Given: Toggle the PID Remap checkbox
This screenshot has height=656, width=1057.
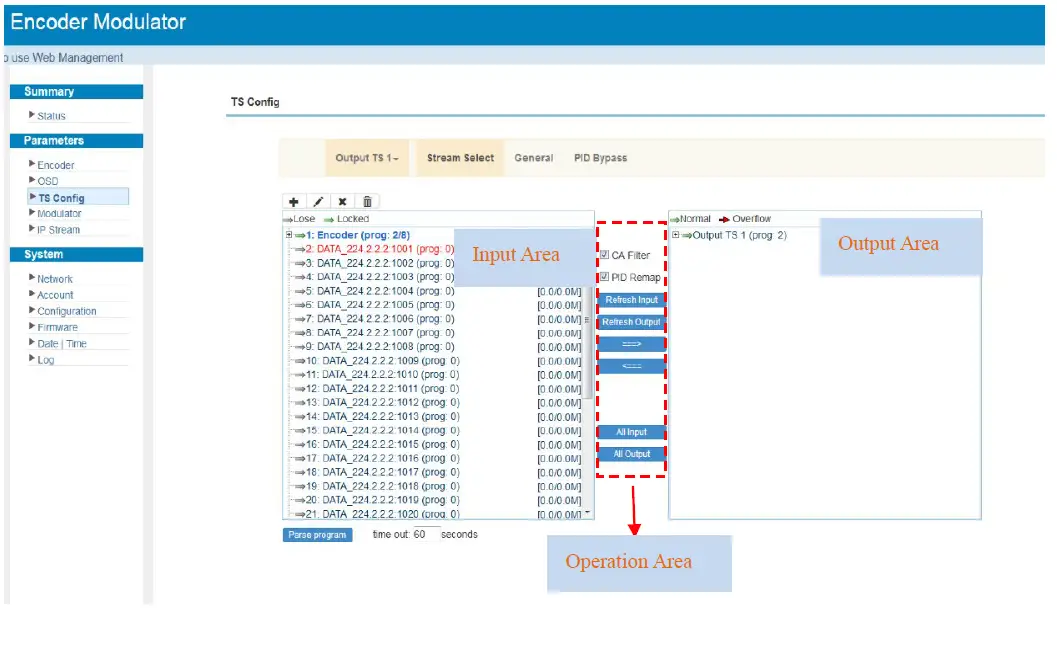Looking at the screenshot, I should coord(605,277).
